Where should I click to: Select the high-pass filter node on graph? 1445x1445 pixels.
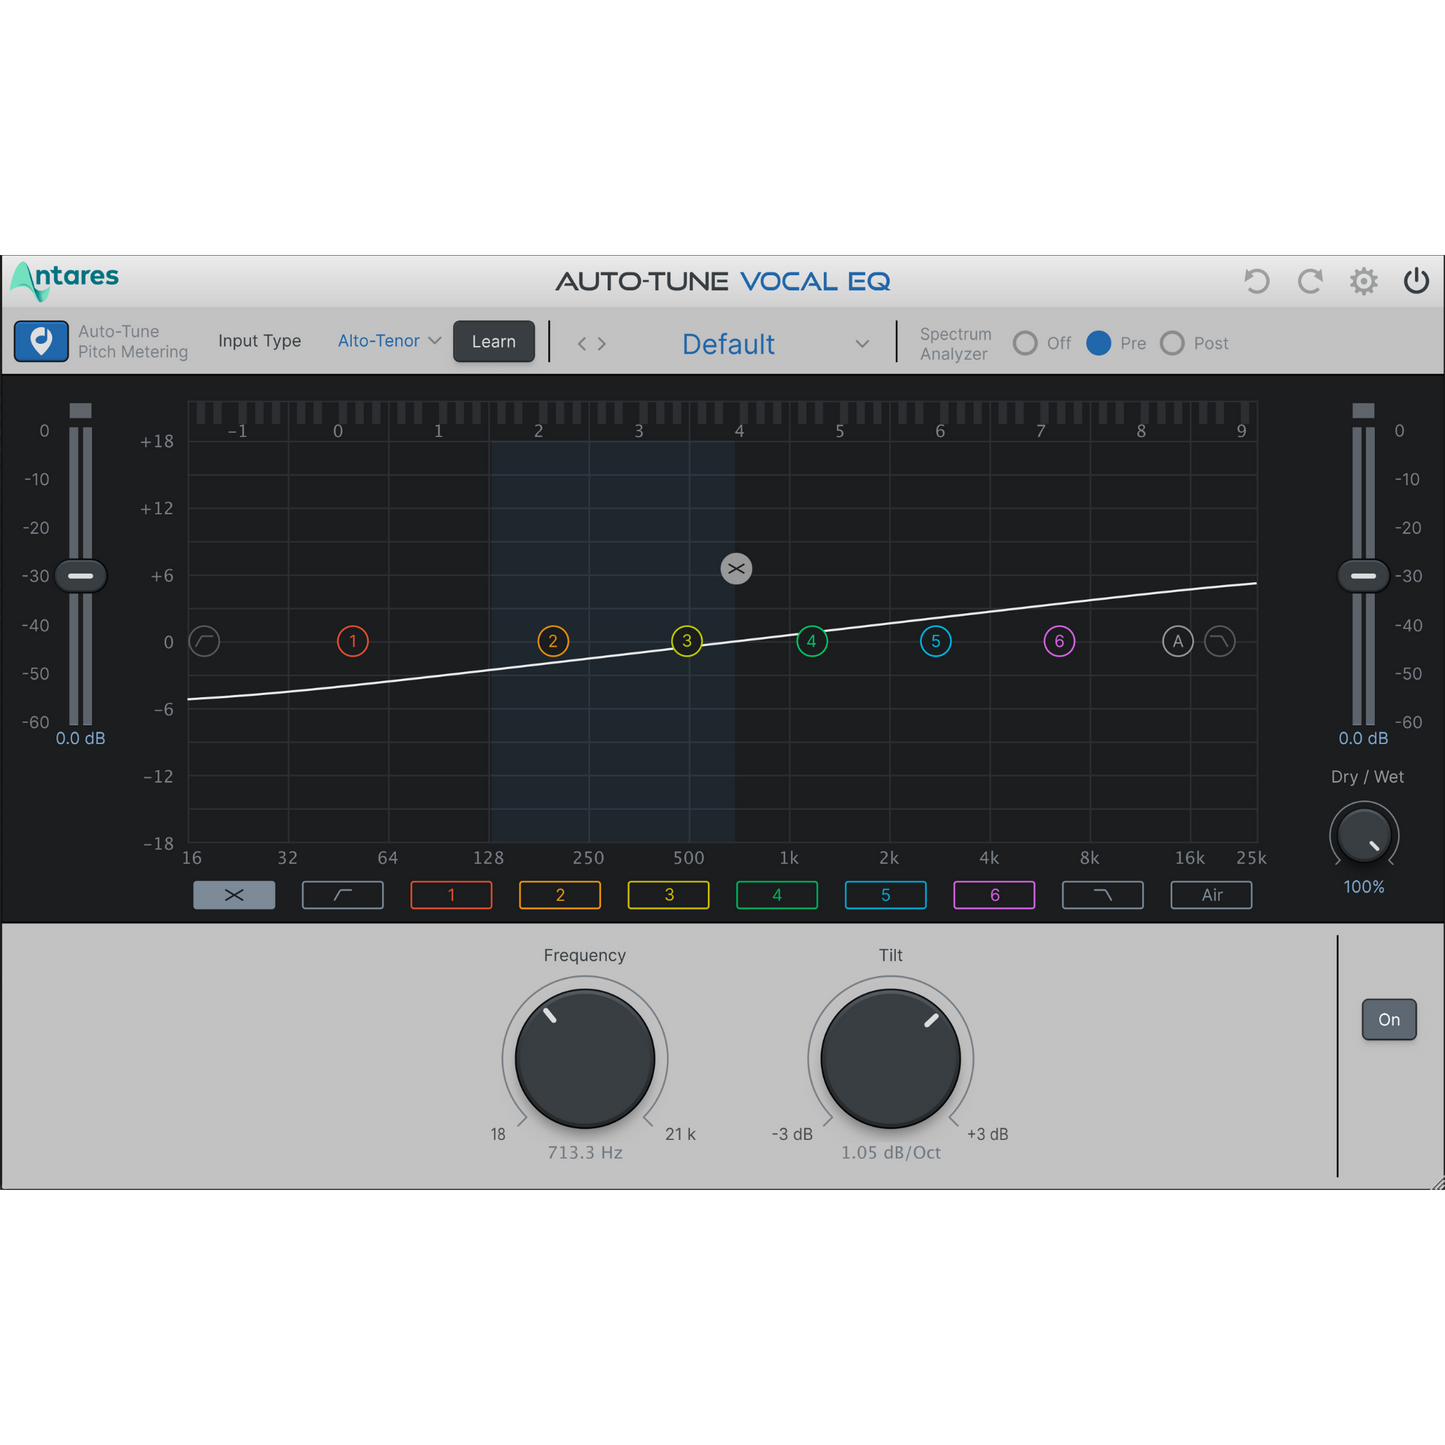[x=205, y=641]
